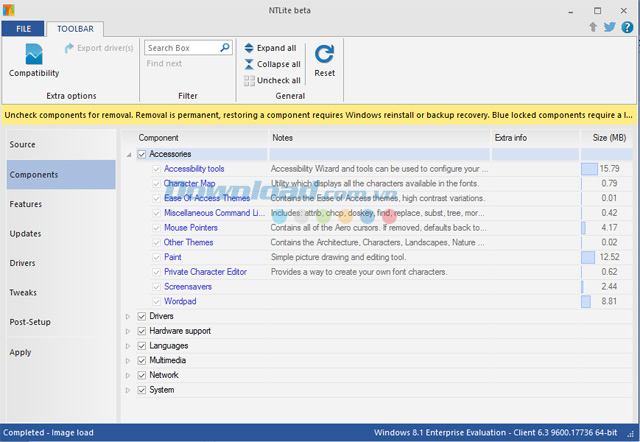Click the Collapse all icon
Viewport: 640px width, 442px height.
point(249,64)
